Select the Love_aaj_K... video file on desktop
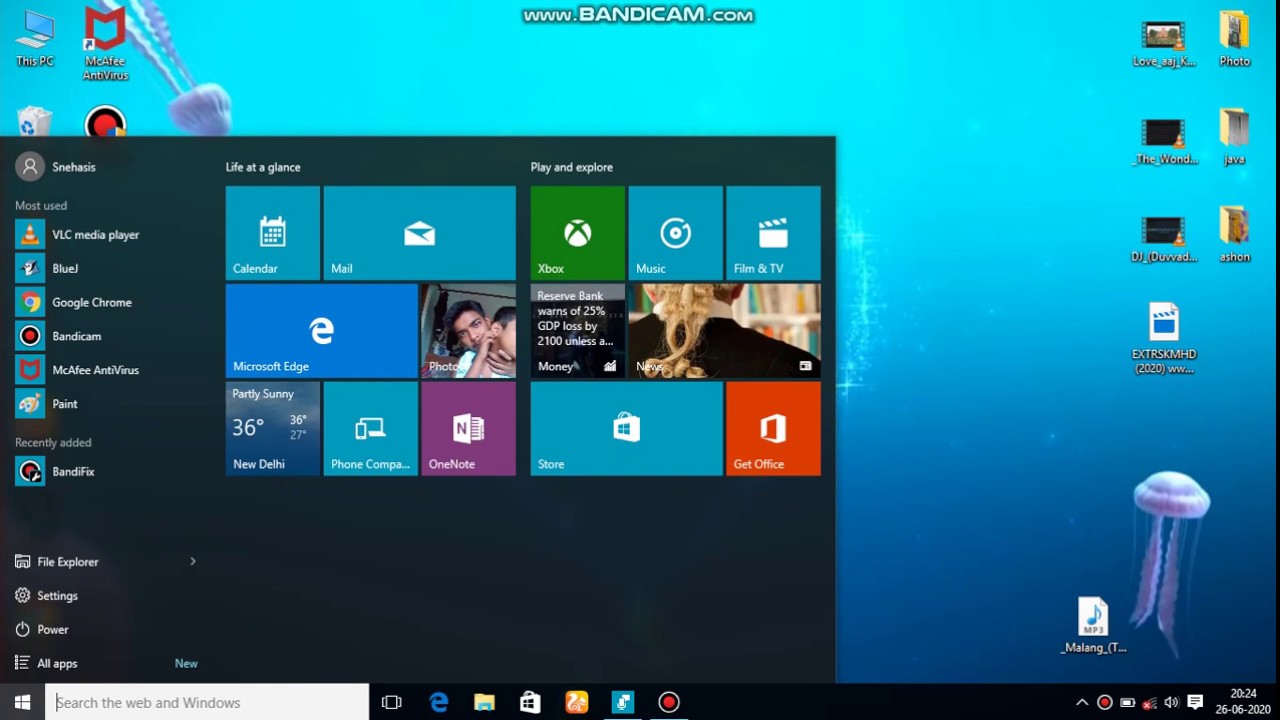The width and height of the screenshot is (1280, 720). (x=1163, y=43)
